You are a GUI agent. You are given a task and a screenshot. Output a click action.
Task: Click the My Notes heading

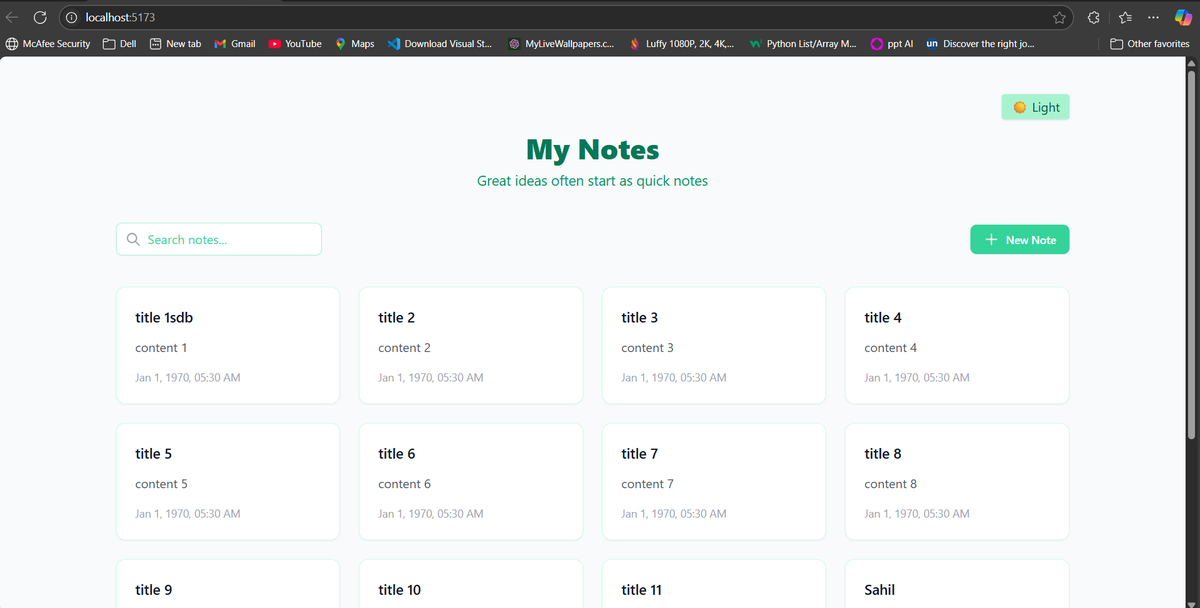tap(593, 150)
